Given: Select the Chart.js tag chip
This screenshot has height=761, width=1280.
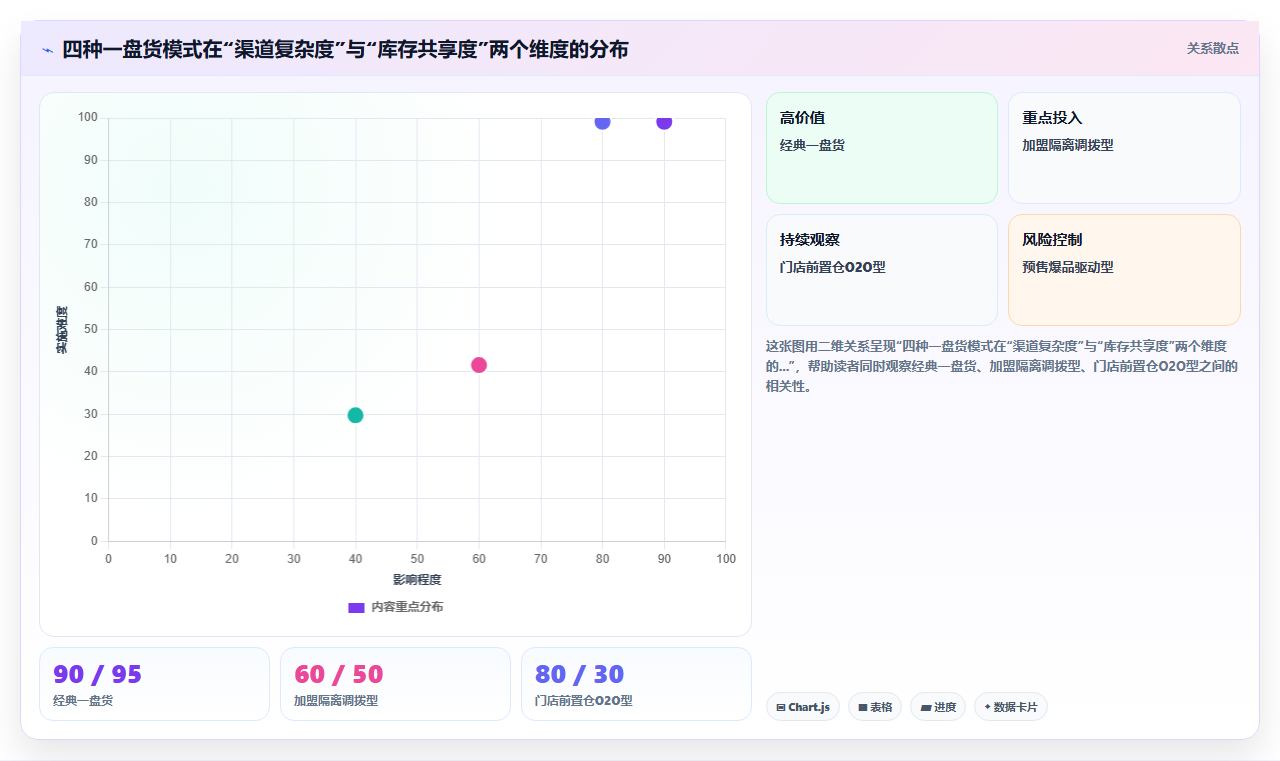Looking at the screenshot, I should (x=803, y=707).
